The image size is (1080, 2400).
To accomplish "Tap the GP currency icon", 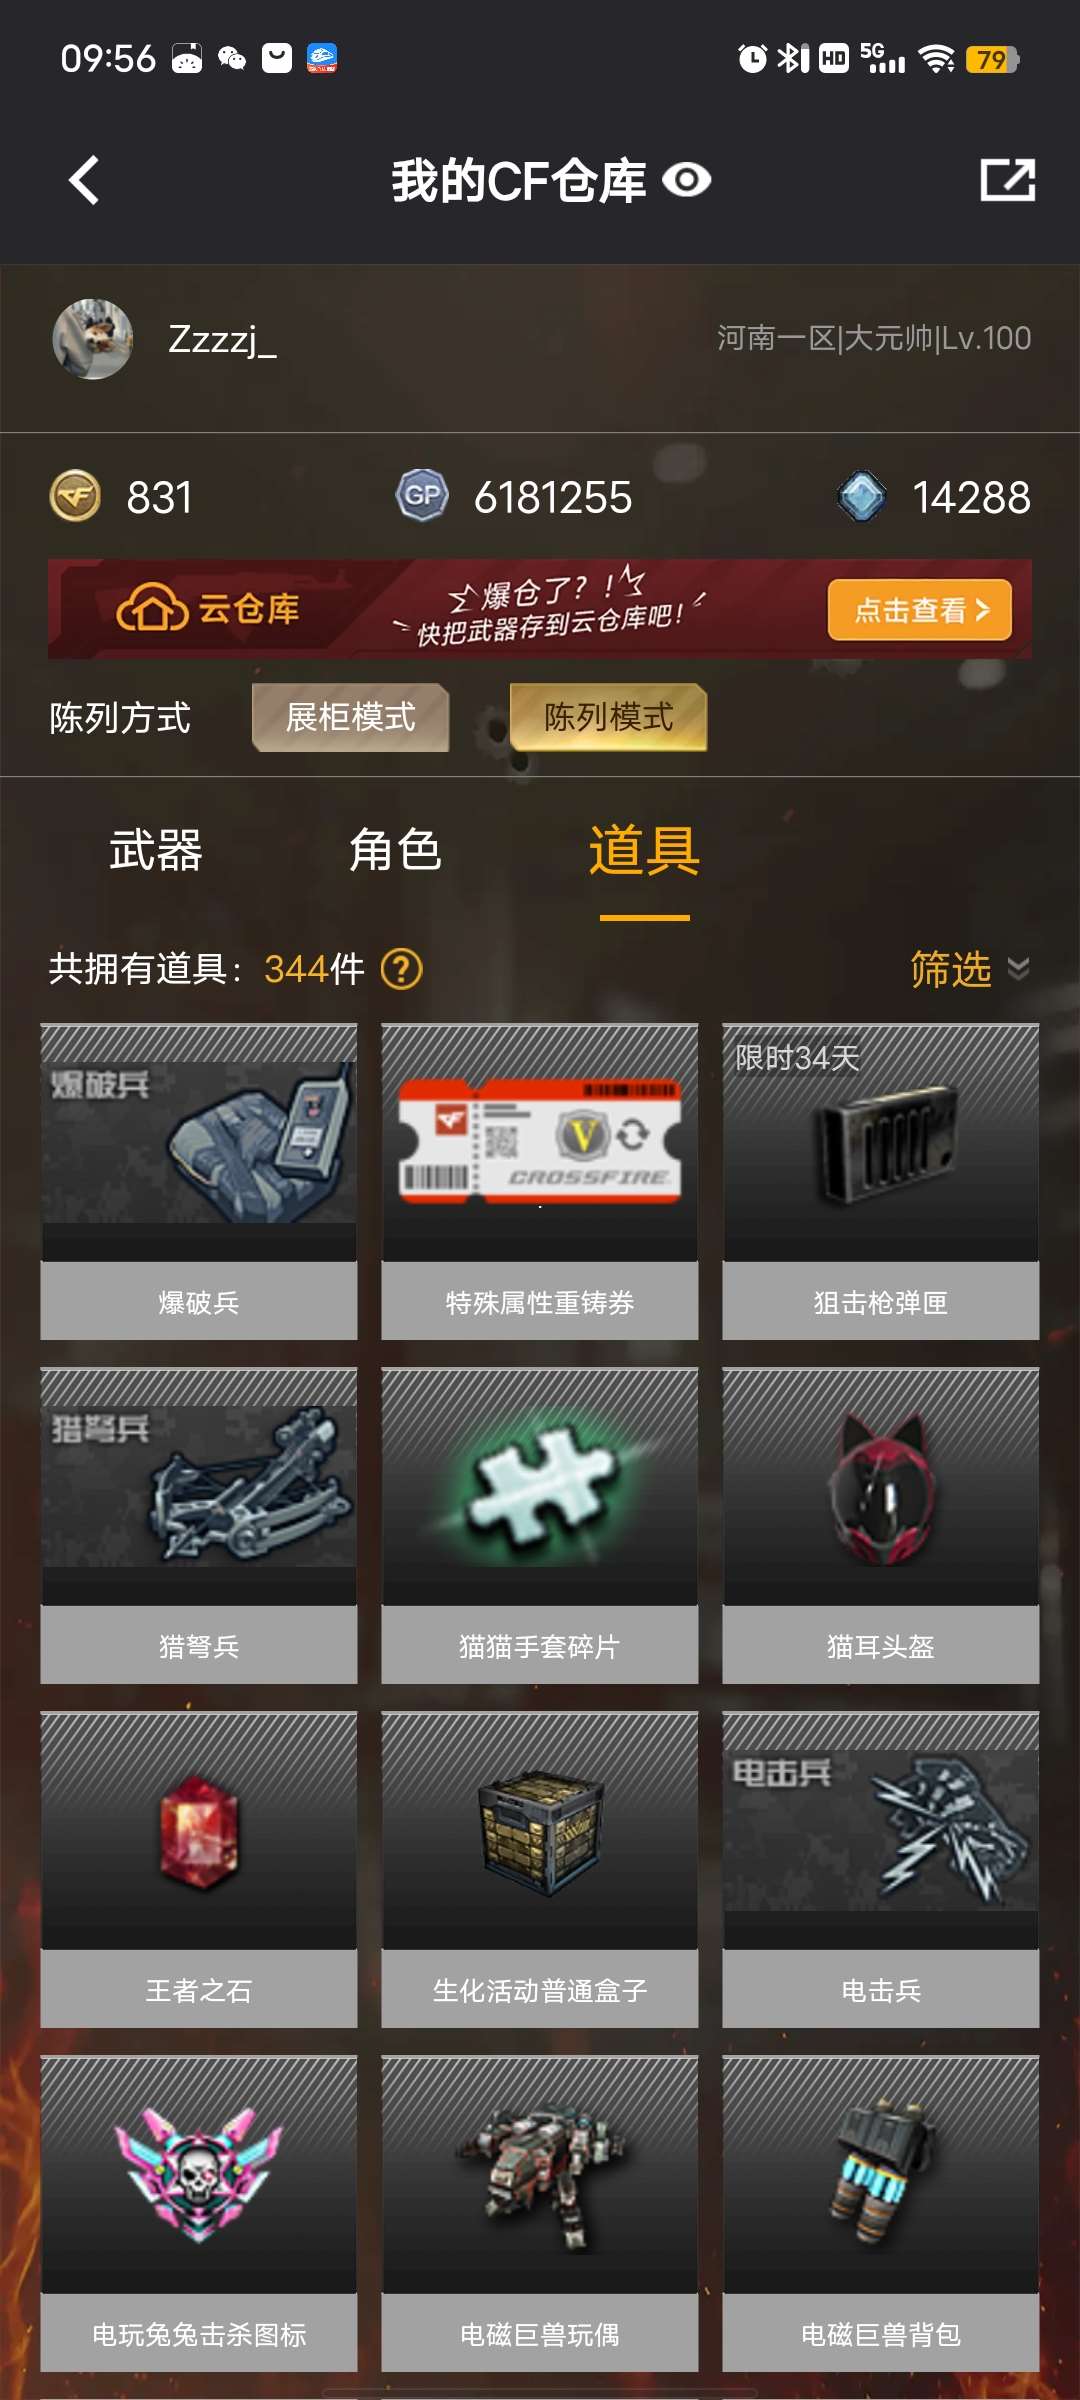I will [422, 496].
